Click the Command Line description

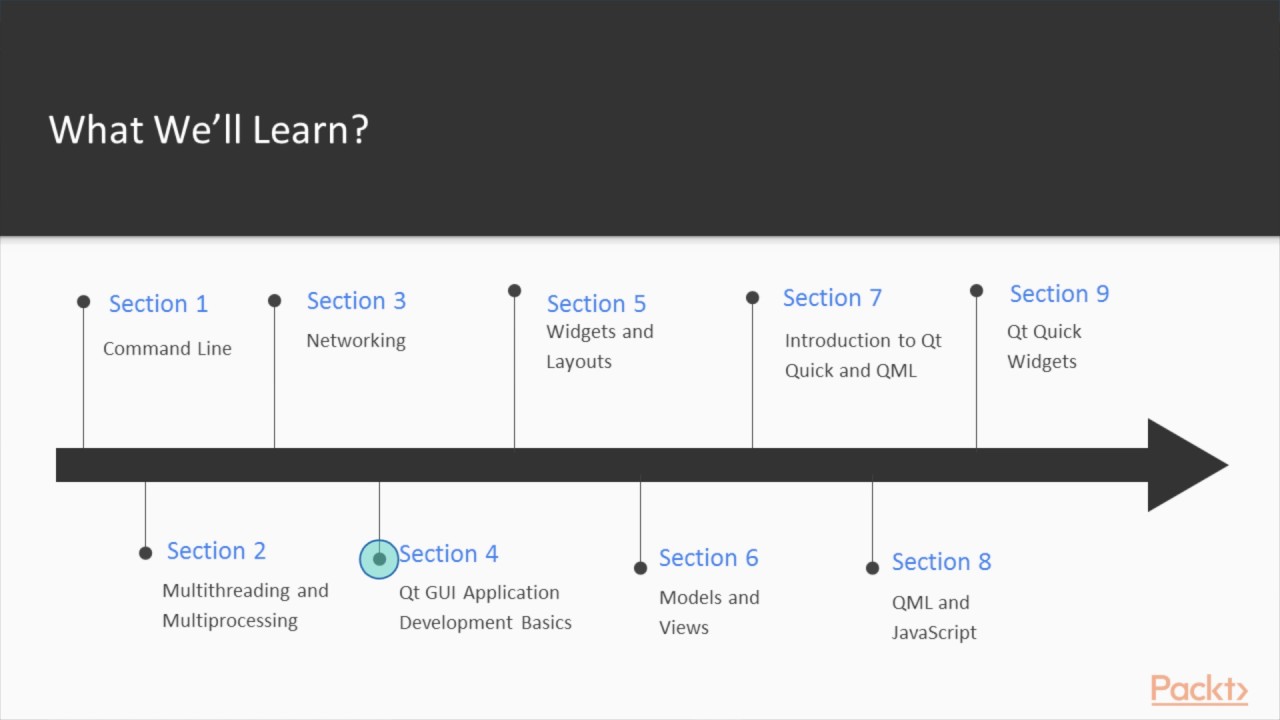[167, 348]
